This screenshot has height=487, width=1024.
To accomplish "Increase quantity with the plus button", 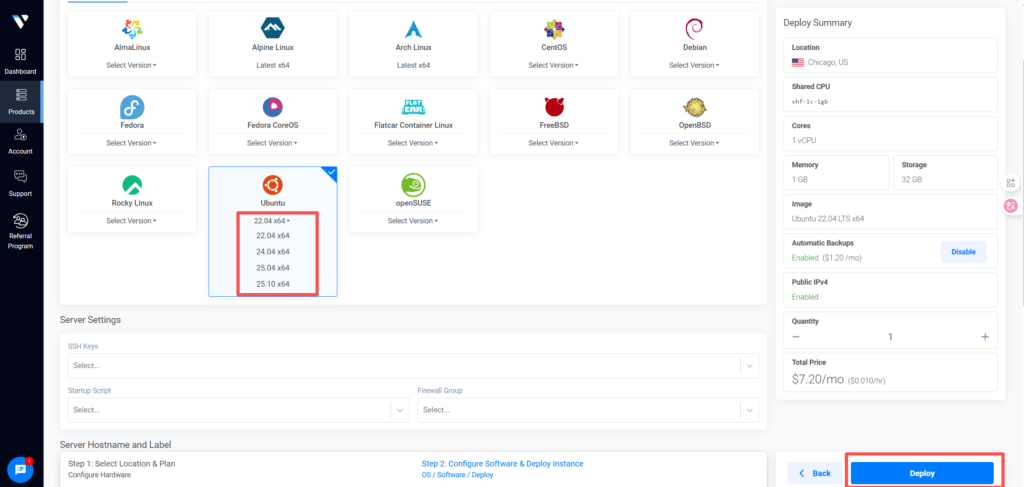I will click(x=985, y=337).
